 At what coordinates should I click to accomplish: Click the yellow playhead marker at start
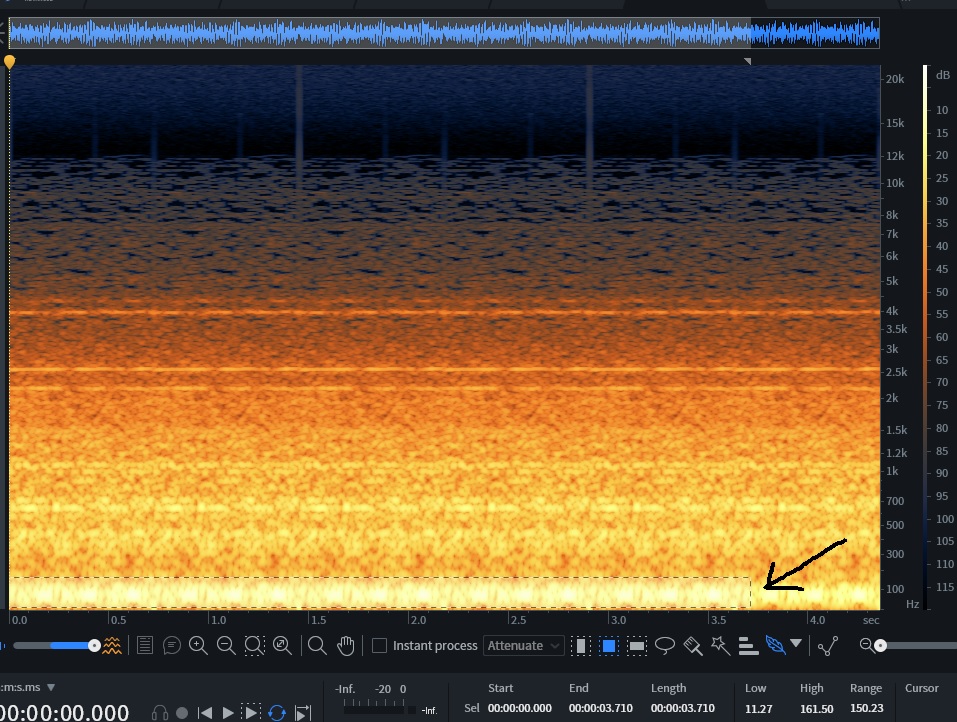click(9, 62)
